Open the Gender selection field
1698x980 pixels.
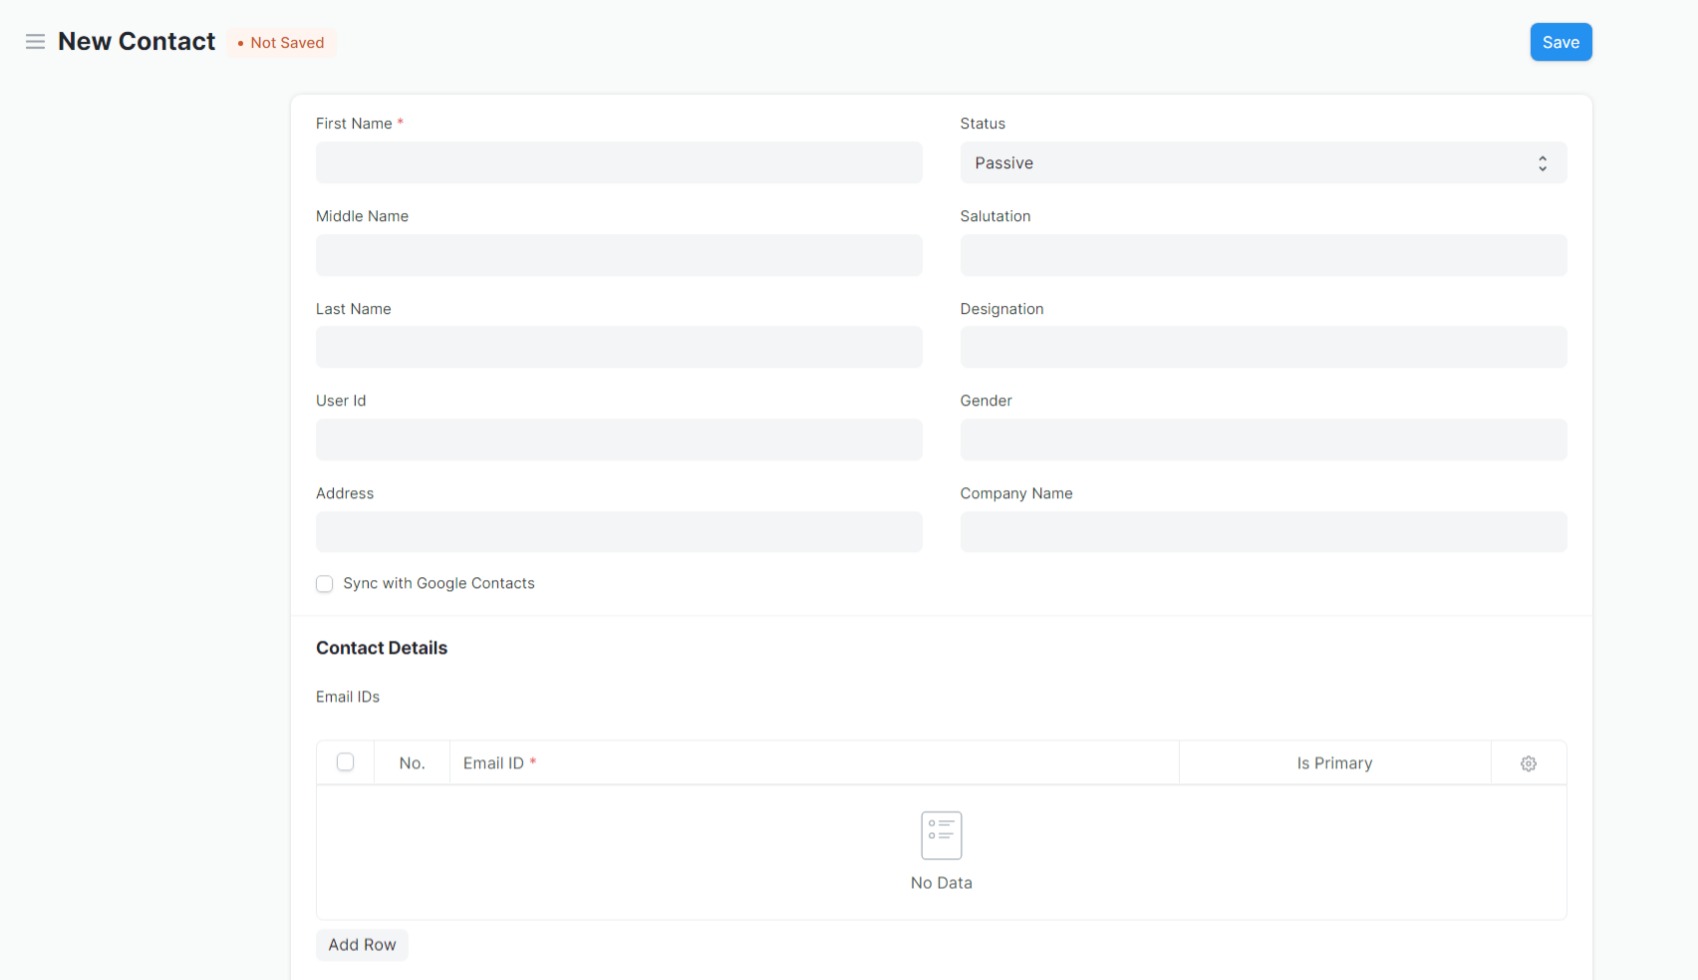(1262, 440)
